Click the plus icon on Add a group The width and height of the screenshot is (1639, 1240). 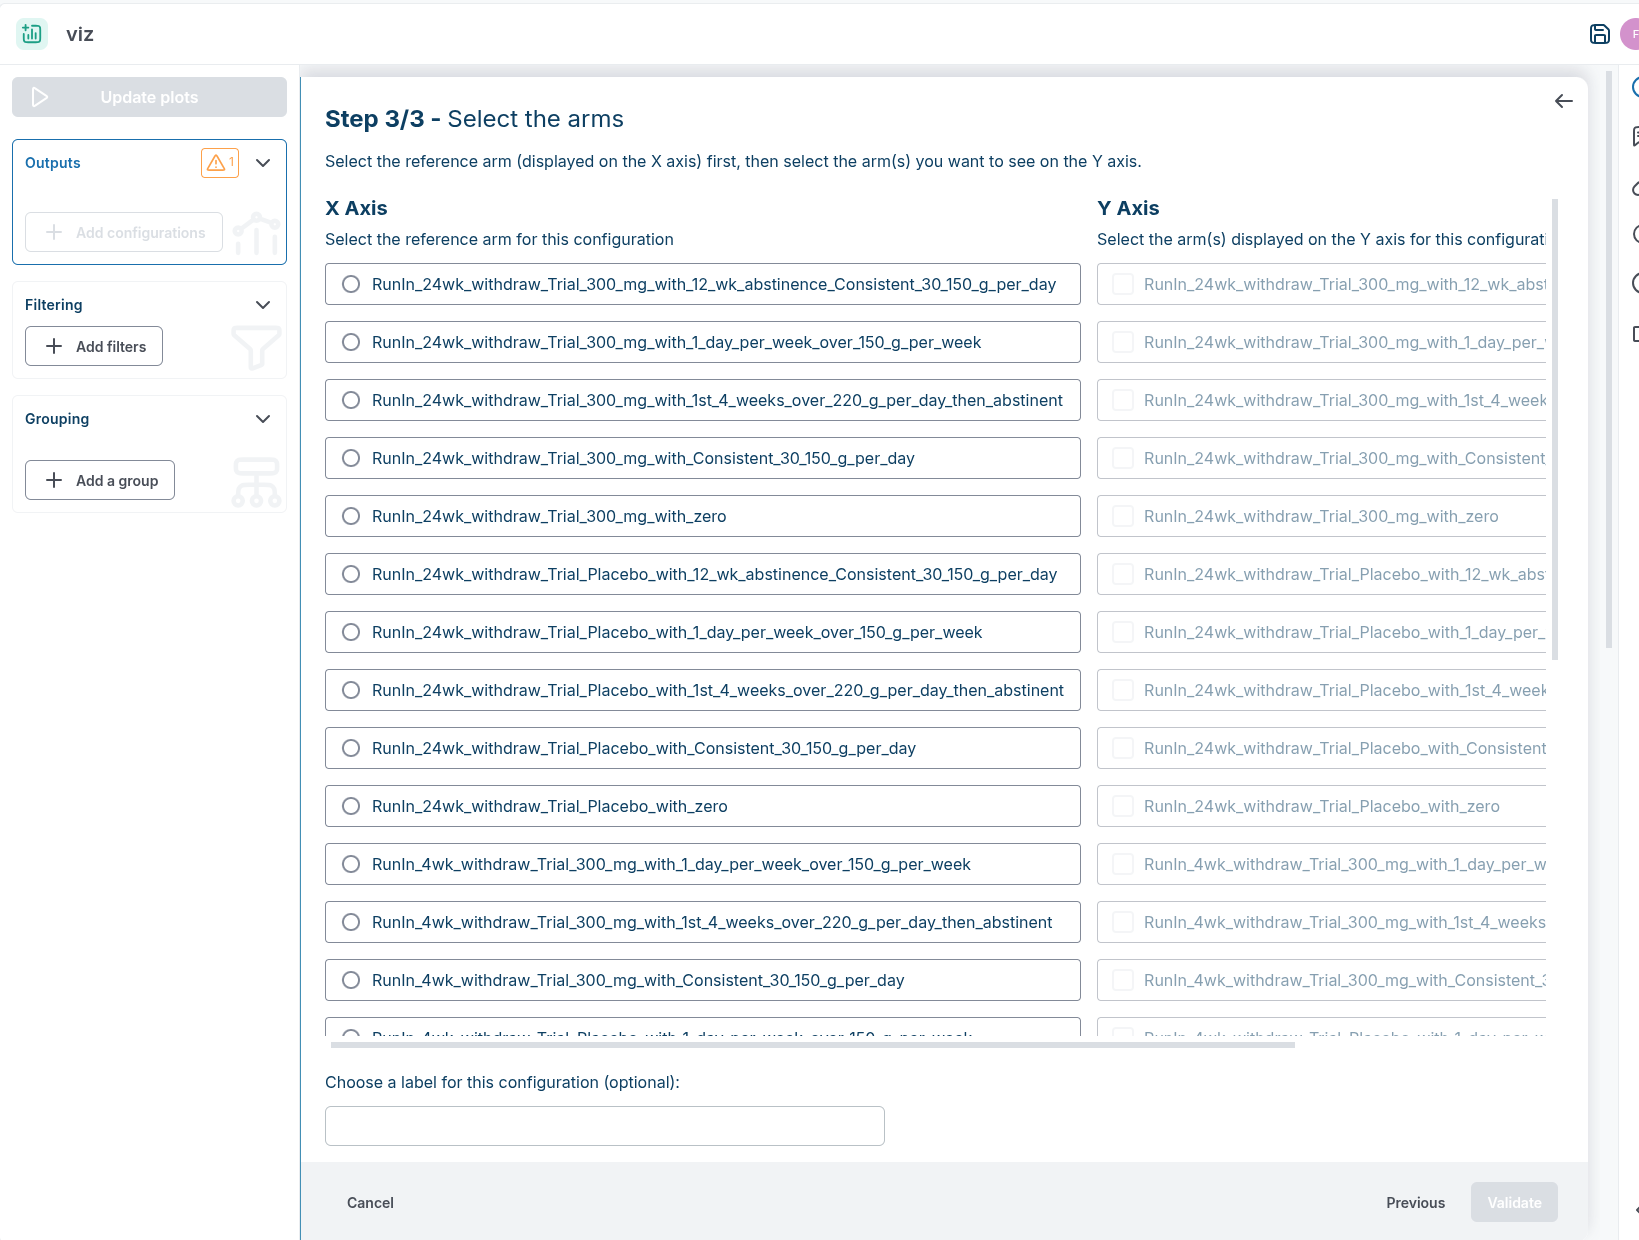click(x=54, y=480)
